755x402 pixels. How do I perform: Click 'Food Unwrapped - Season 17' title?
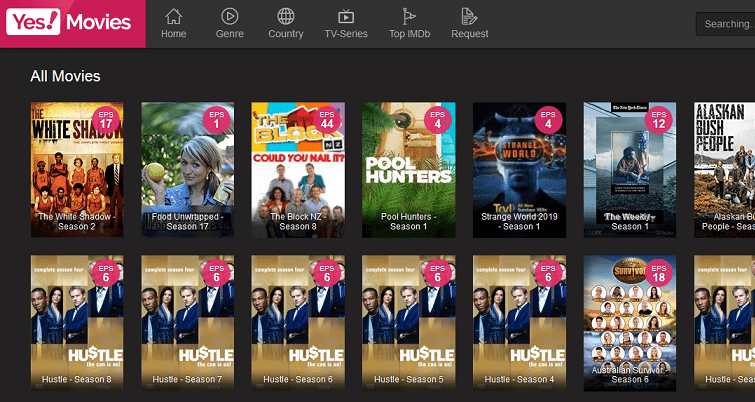point(188,221)
